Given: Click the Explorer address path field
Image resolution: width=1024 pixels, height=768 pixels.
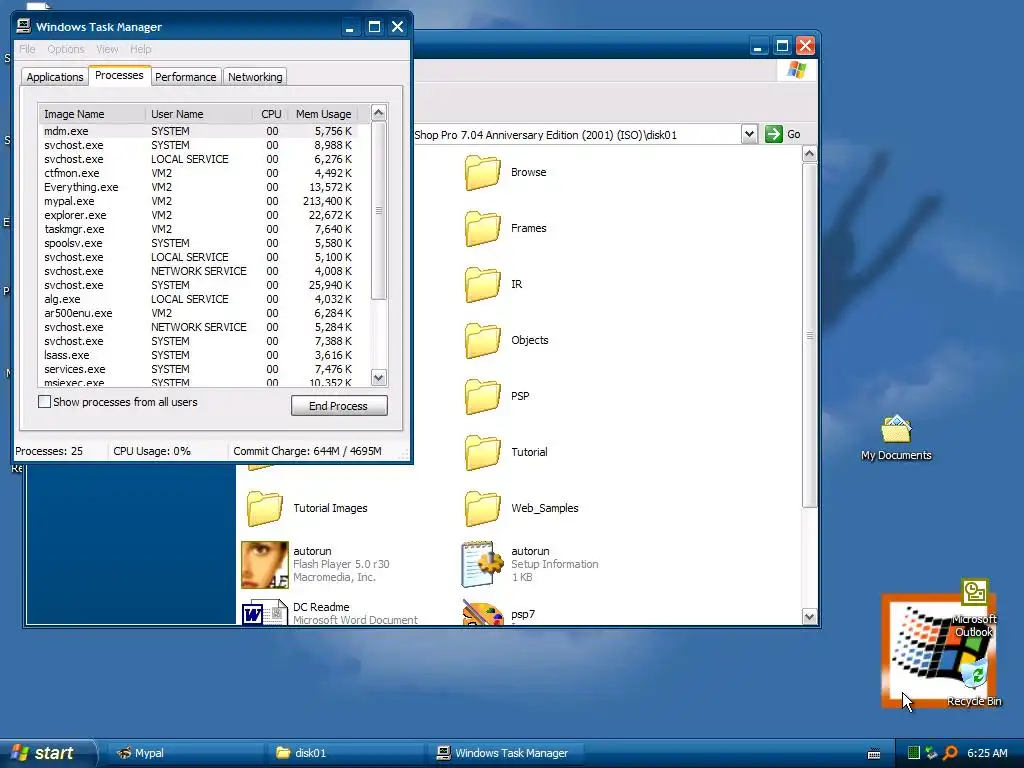Looking at the screenshot, I should point(578,135).
